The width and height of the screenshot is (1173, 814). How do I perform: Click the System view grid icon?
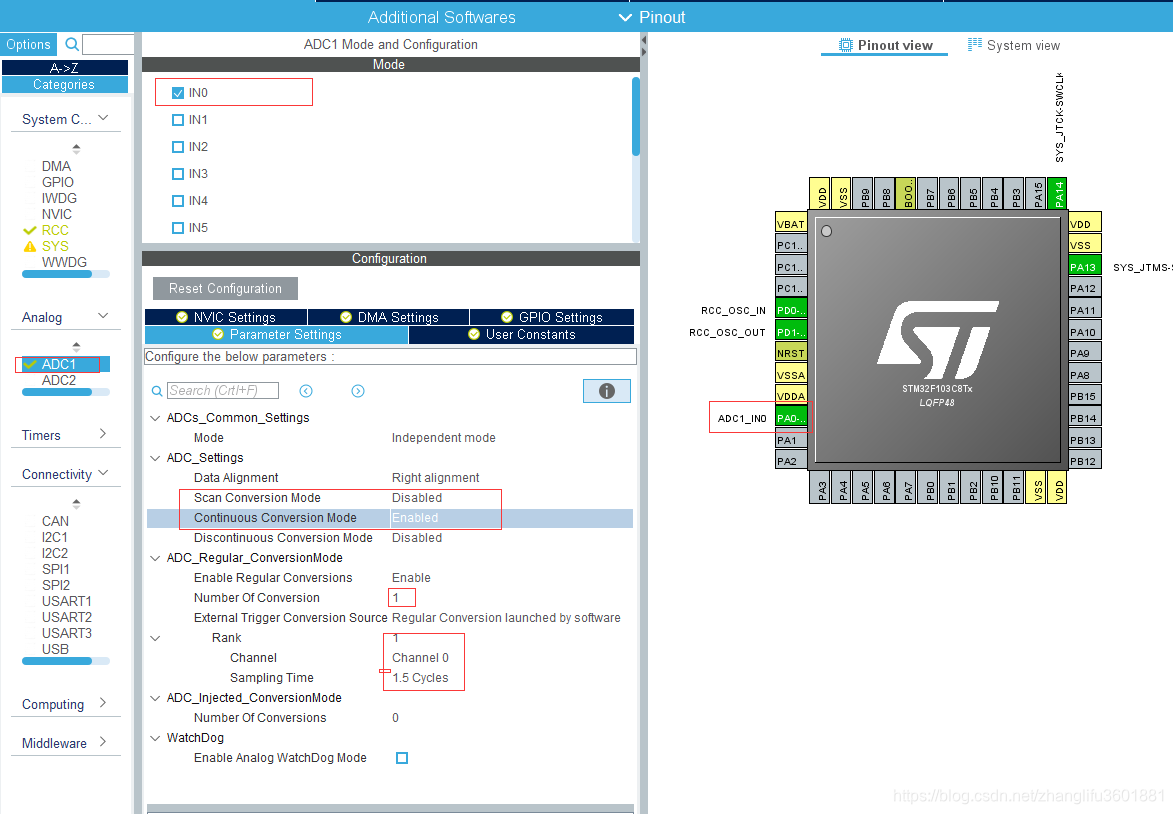coord(975,44)
